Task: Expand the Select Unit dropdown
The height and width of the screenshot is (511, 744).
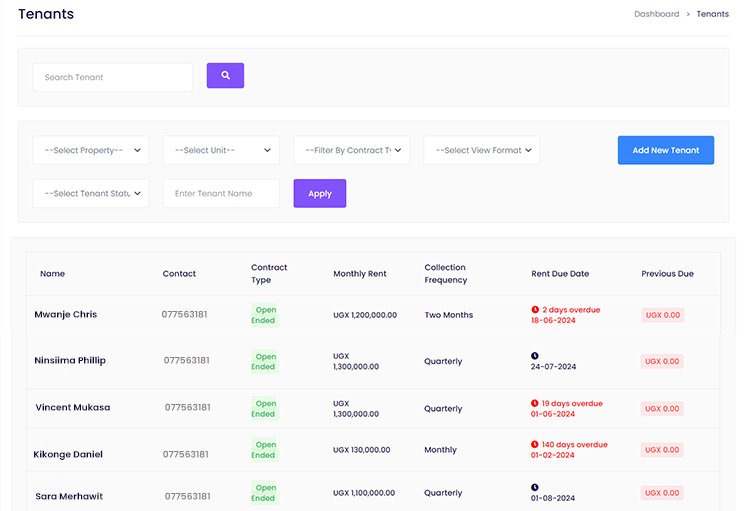Action: coord(221,150)
